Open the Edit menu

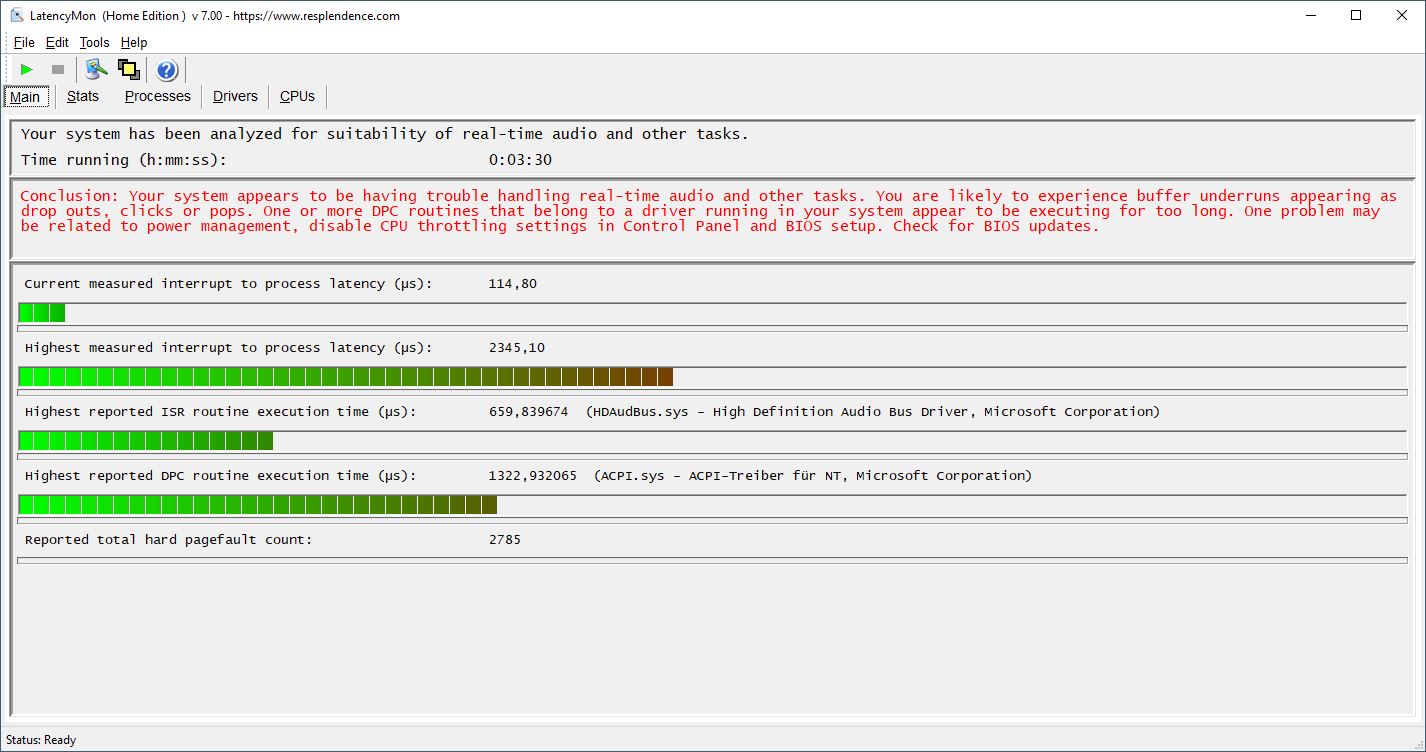click(x=57, y=42)
